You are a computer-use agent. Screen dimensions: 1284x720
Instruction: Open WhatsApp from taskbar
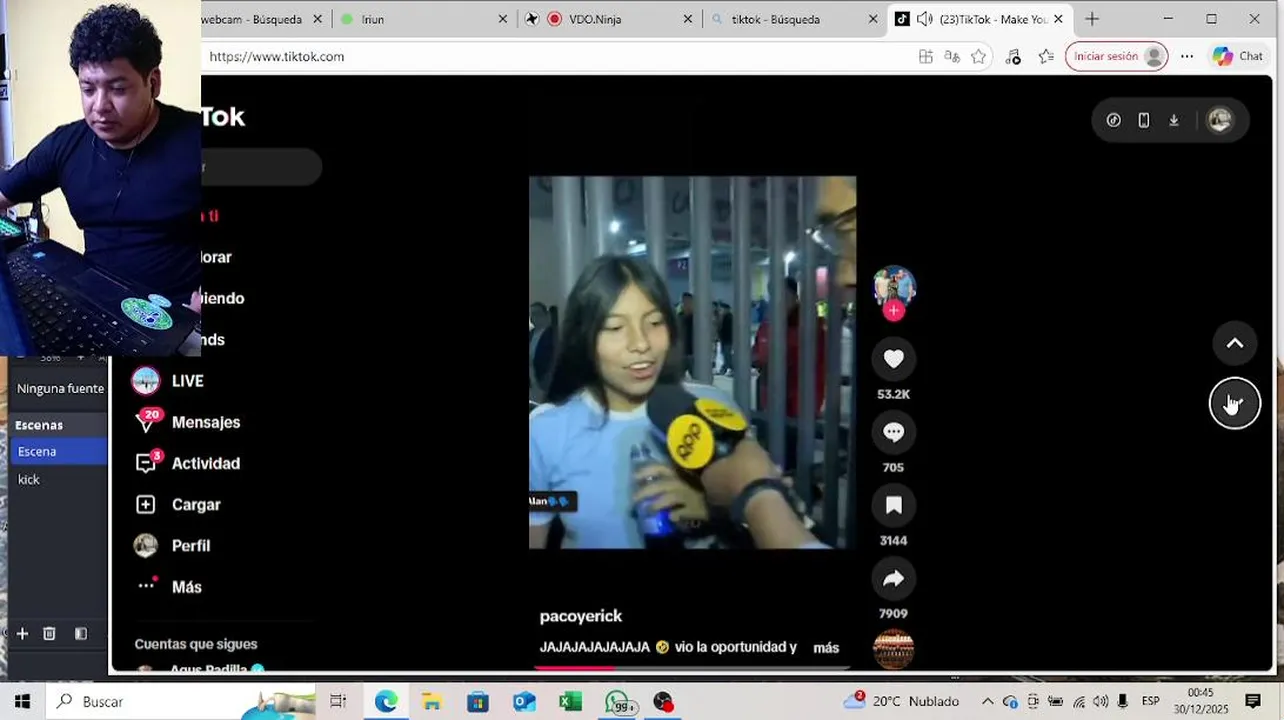[618, 702]
